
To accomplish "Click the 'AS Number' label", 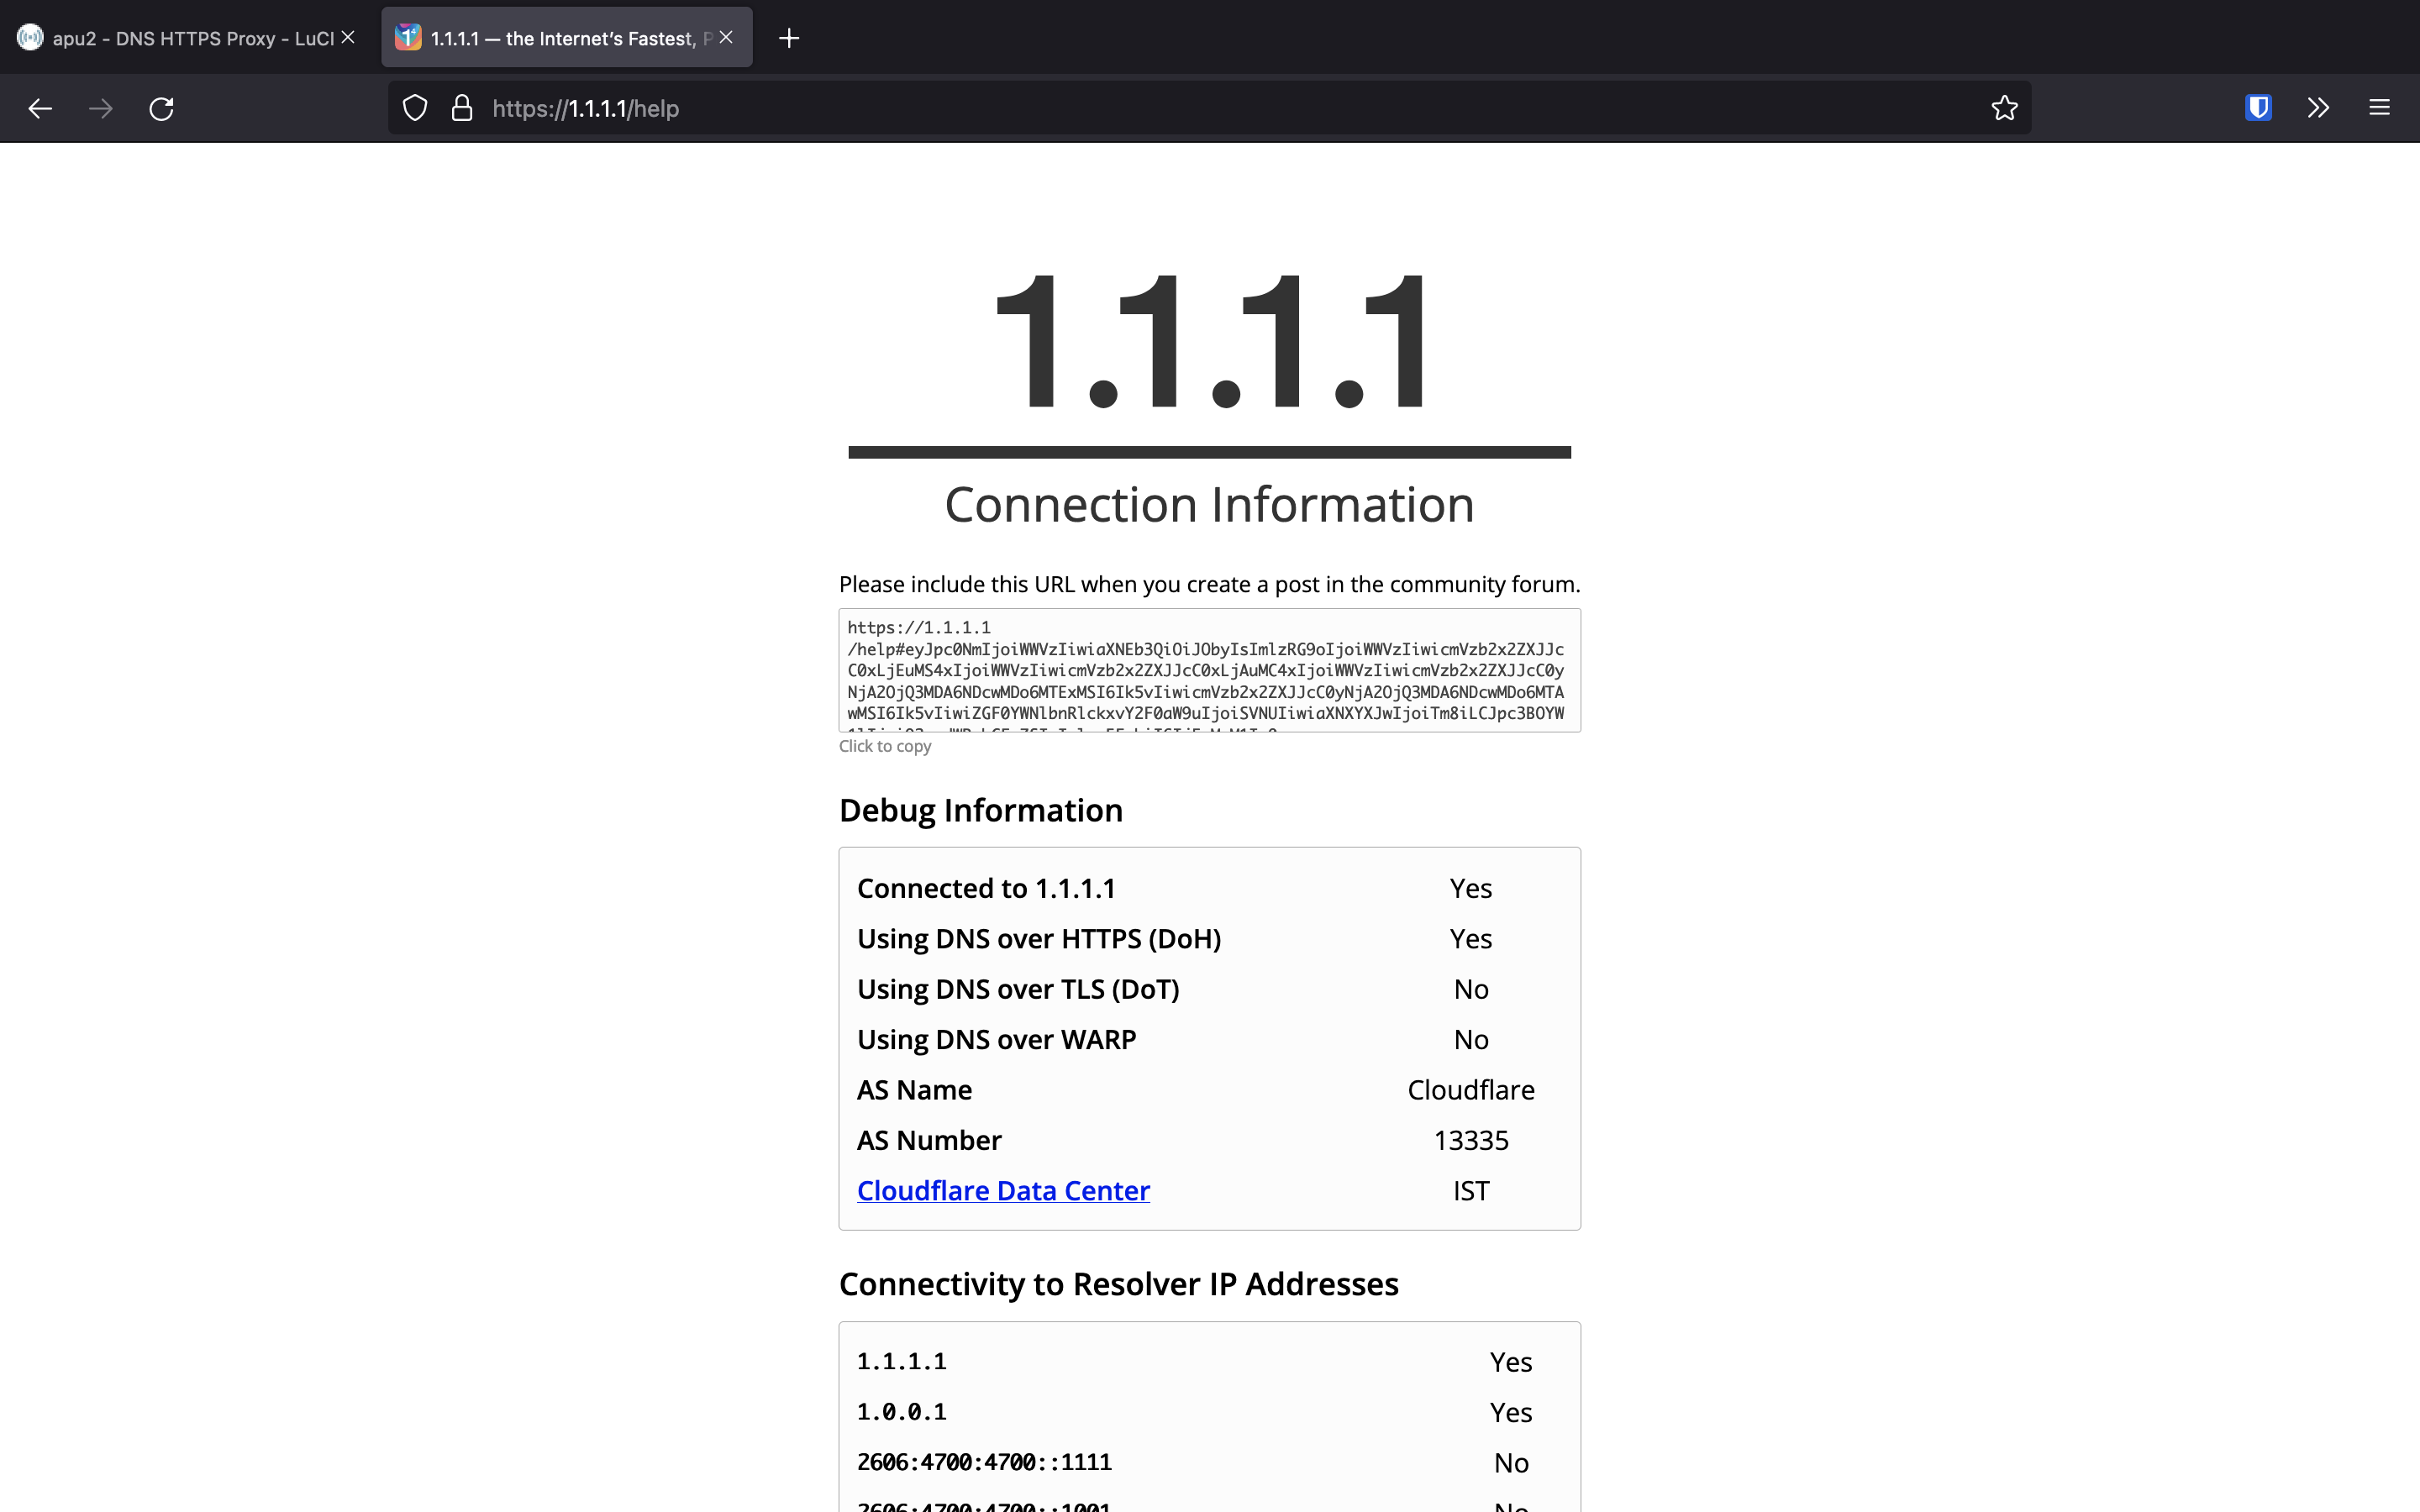I will pos(929,1140).
